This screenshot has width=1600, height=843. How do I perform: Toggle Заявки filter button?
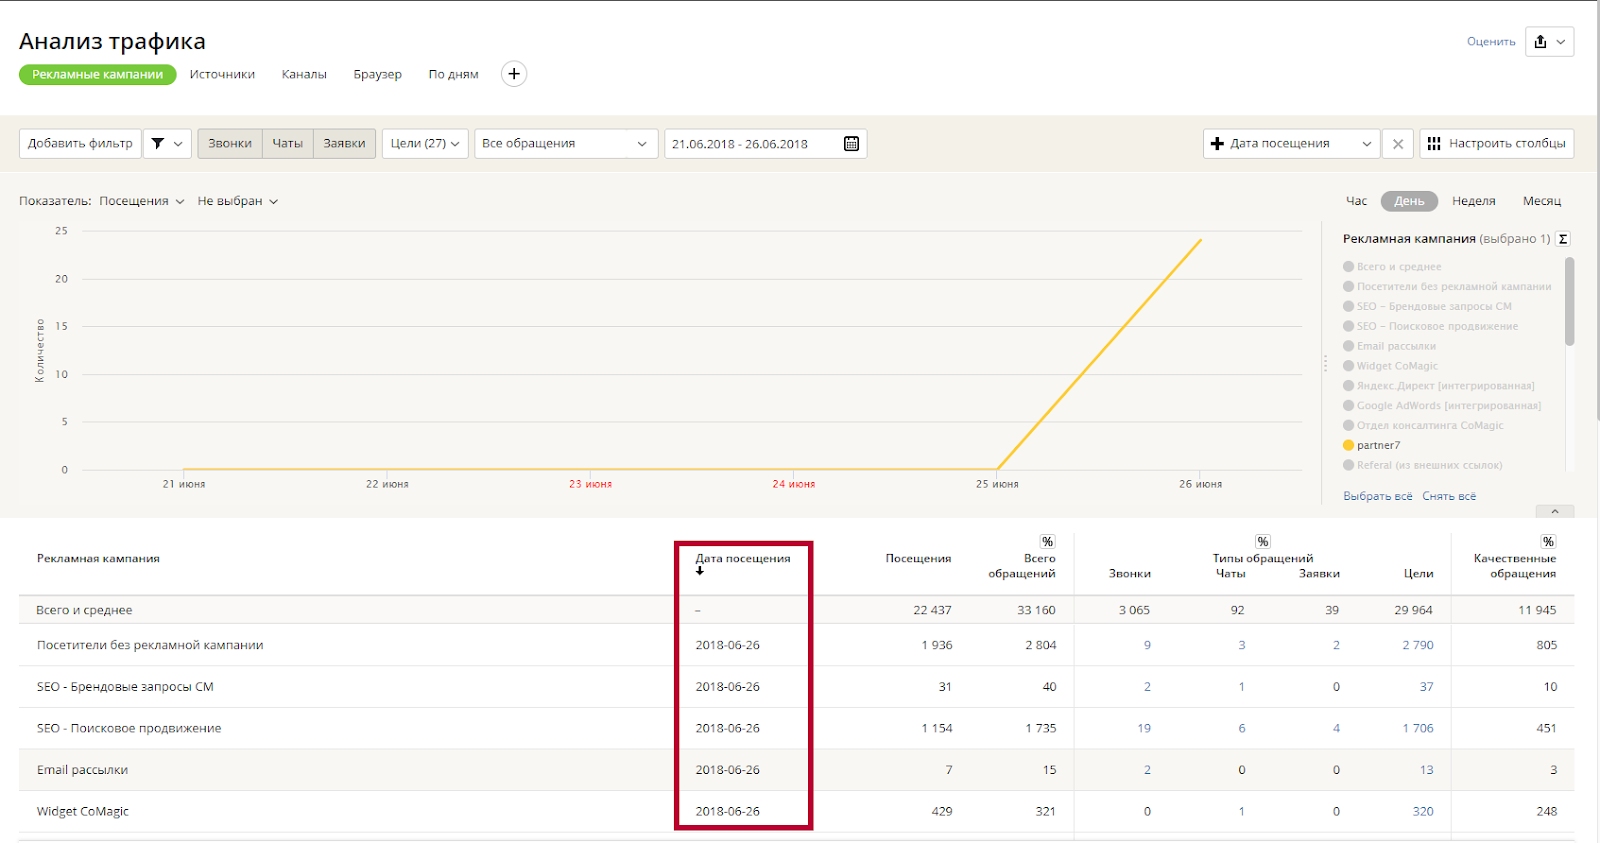[344, 144]
